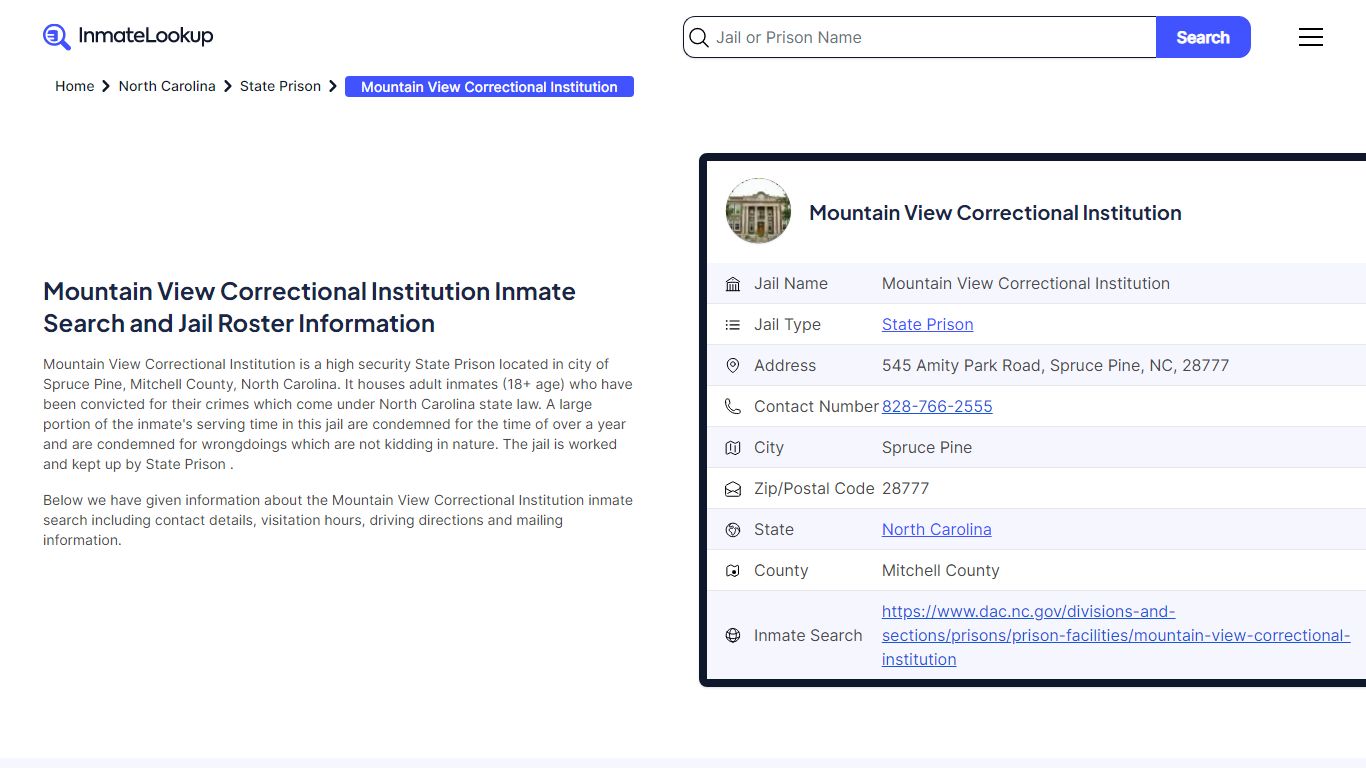The height and width of the screenshot is (768, 1366).
Task: Click the page heading Inmate Search and Jail Roster
Action: tap(310, 307)
